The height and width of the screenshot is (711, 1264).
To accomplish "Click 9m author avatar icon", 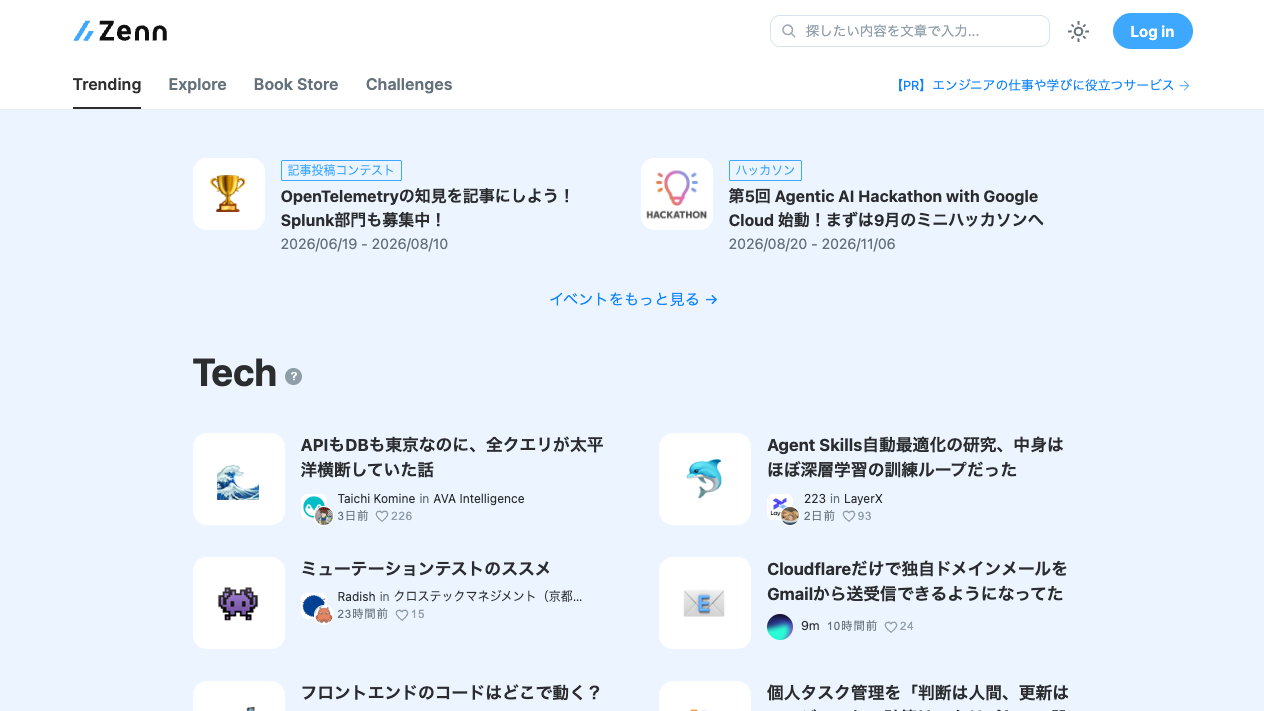I will point(780,627).
